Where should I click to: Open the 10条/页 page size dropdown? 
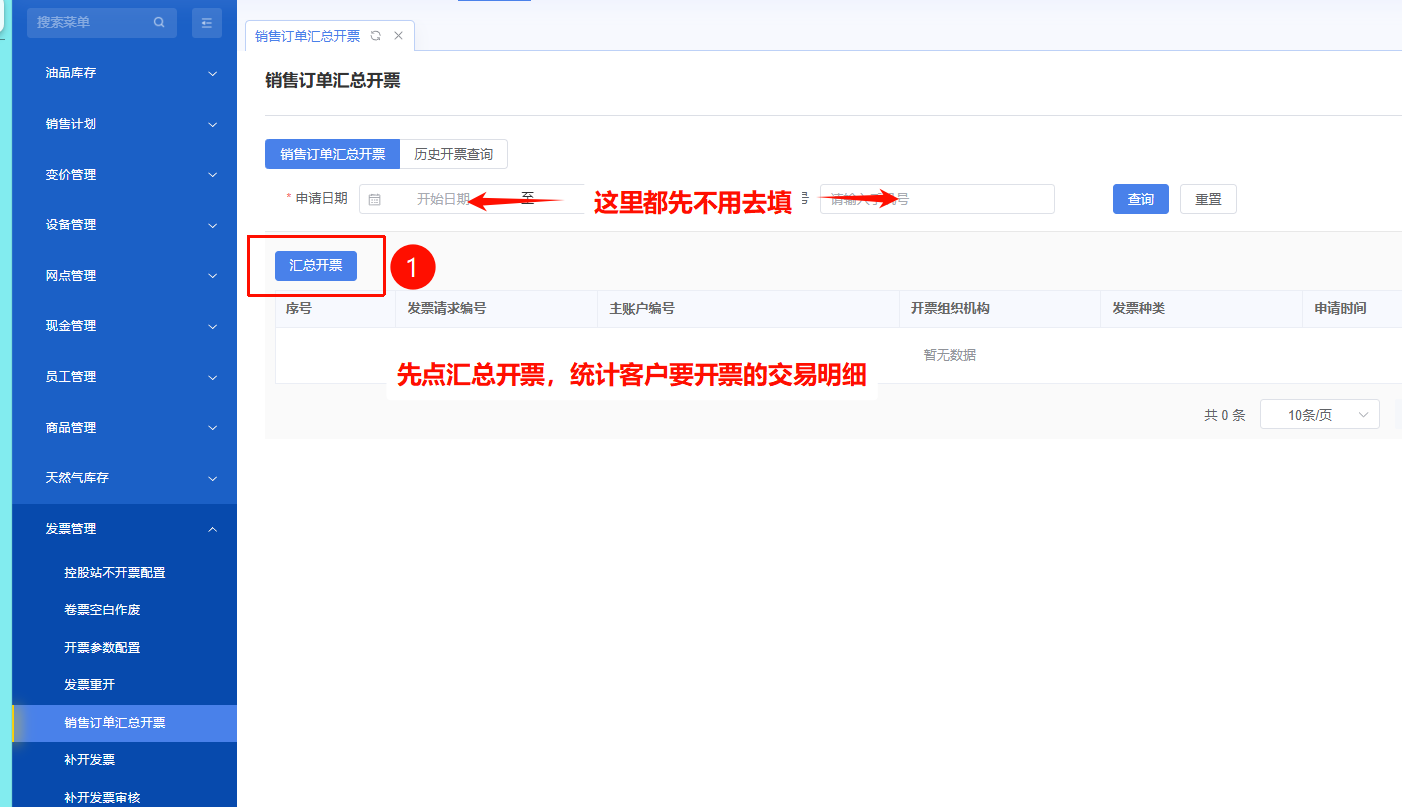(x=1319, y=415)
